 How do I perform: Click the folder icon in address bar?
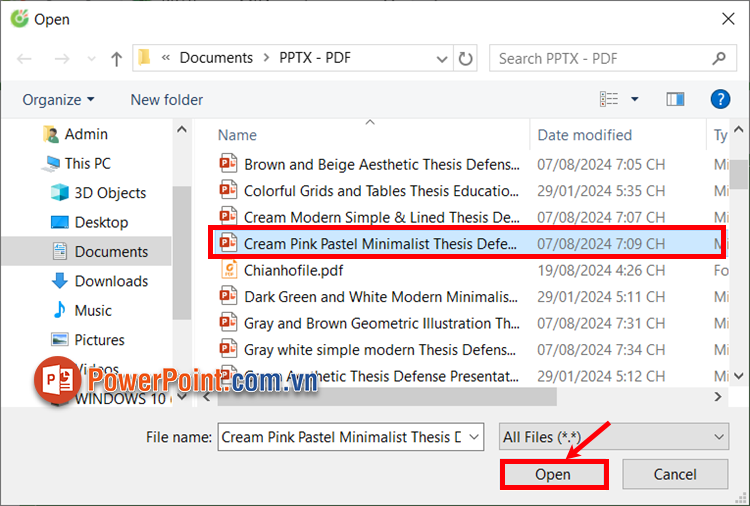(x=144, y=57)
